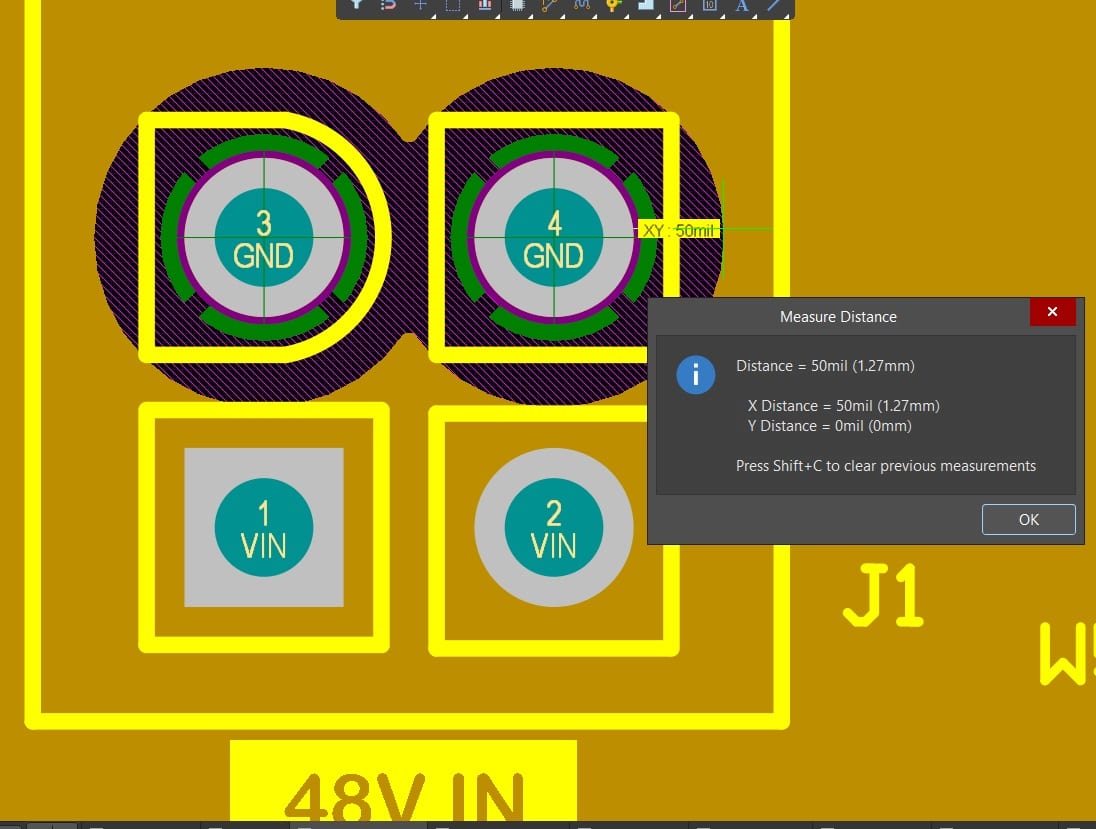Pick the dashed selection rectangle tool
The width and height of the screenshot is (1096, 829).
452,4
